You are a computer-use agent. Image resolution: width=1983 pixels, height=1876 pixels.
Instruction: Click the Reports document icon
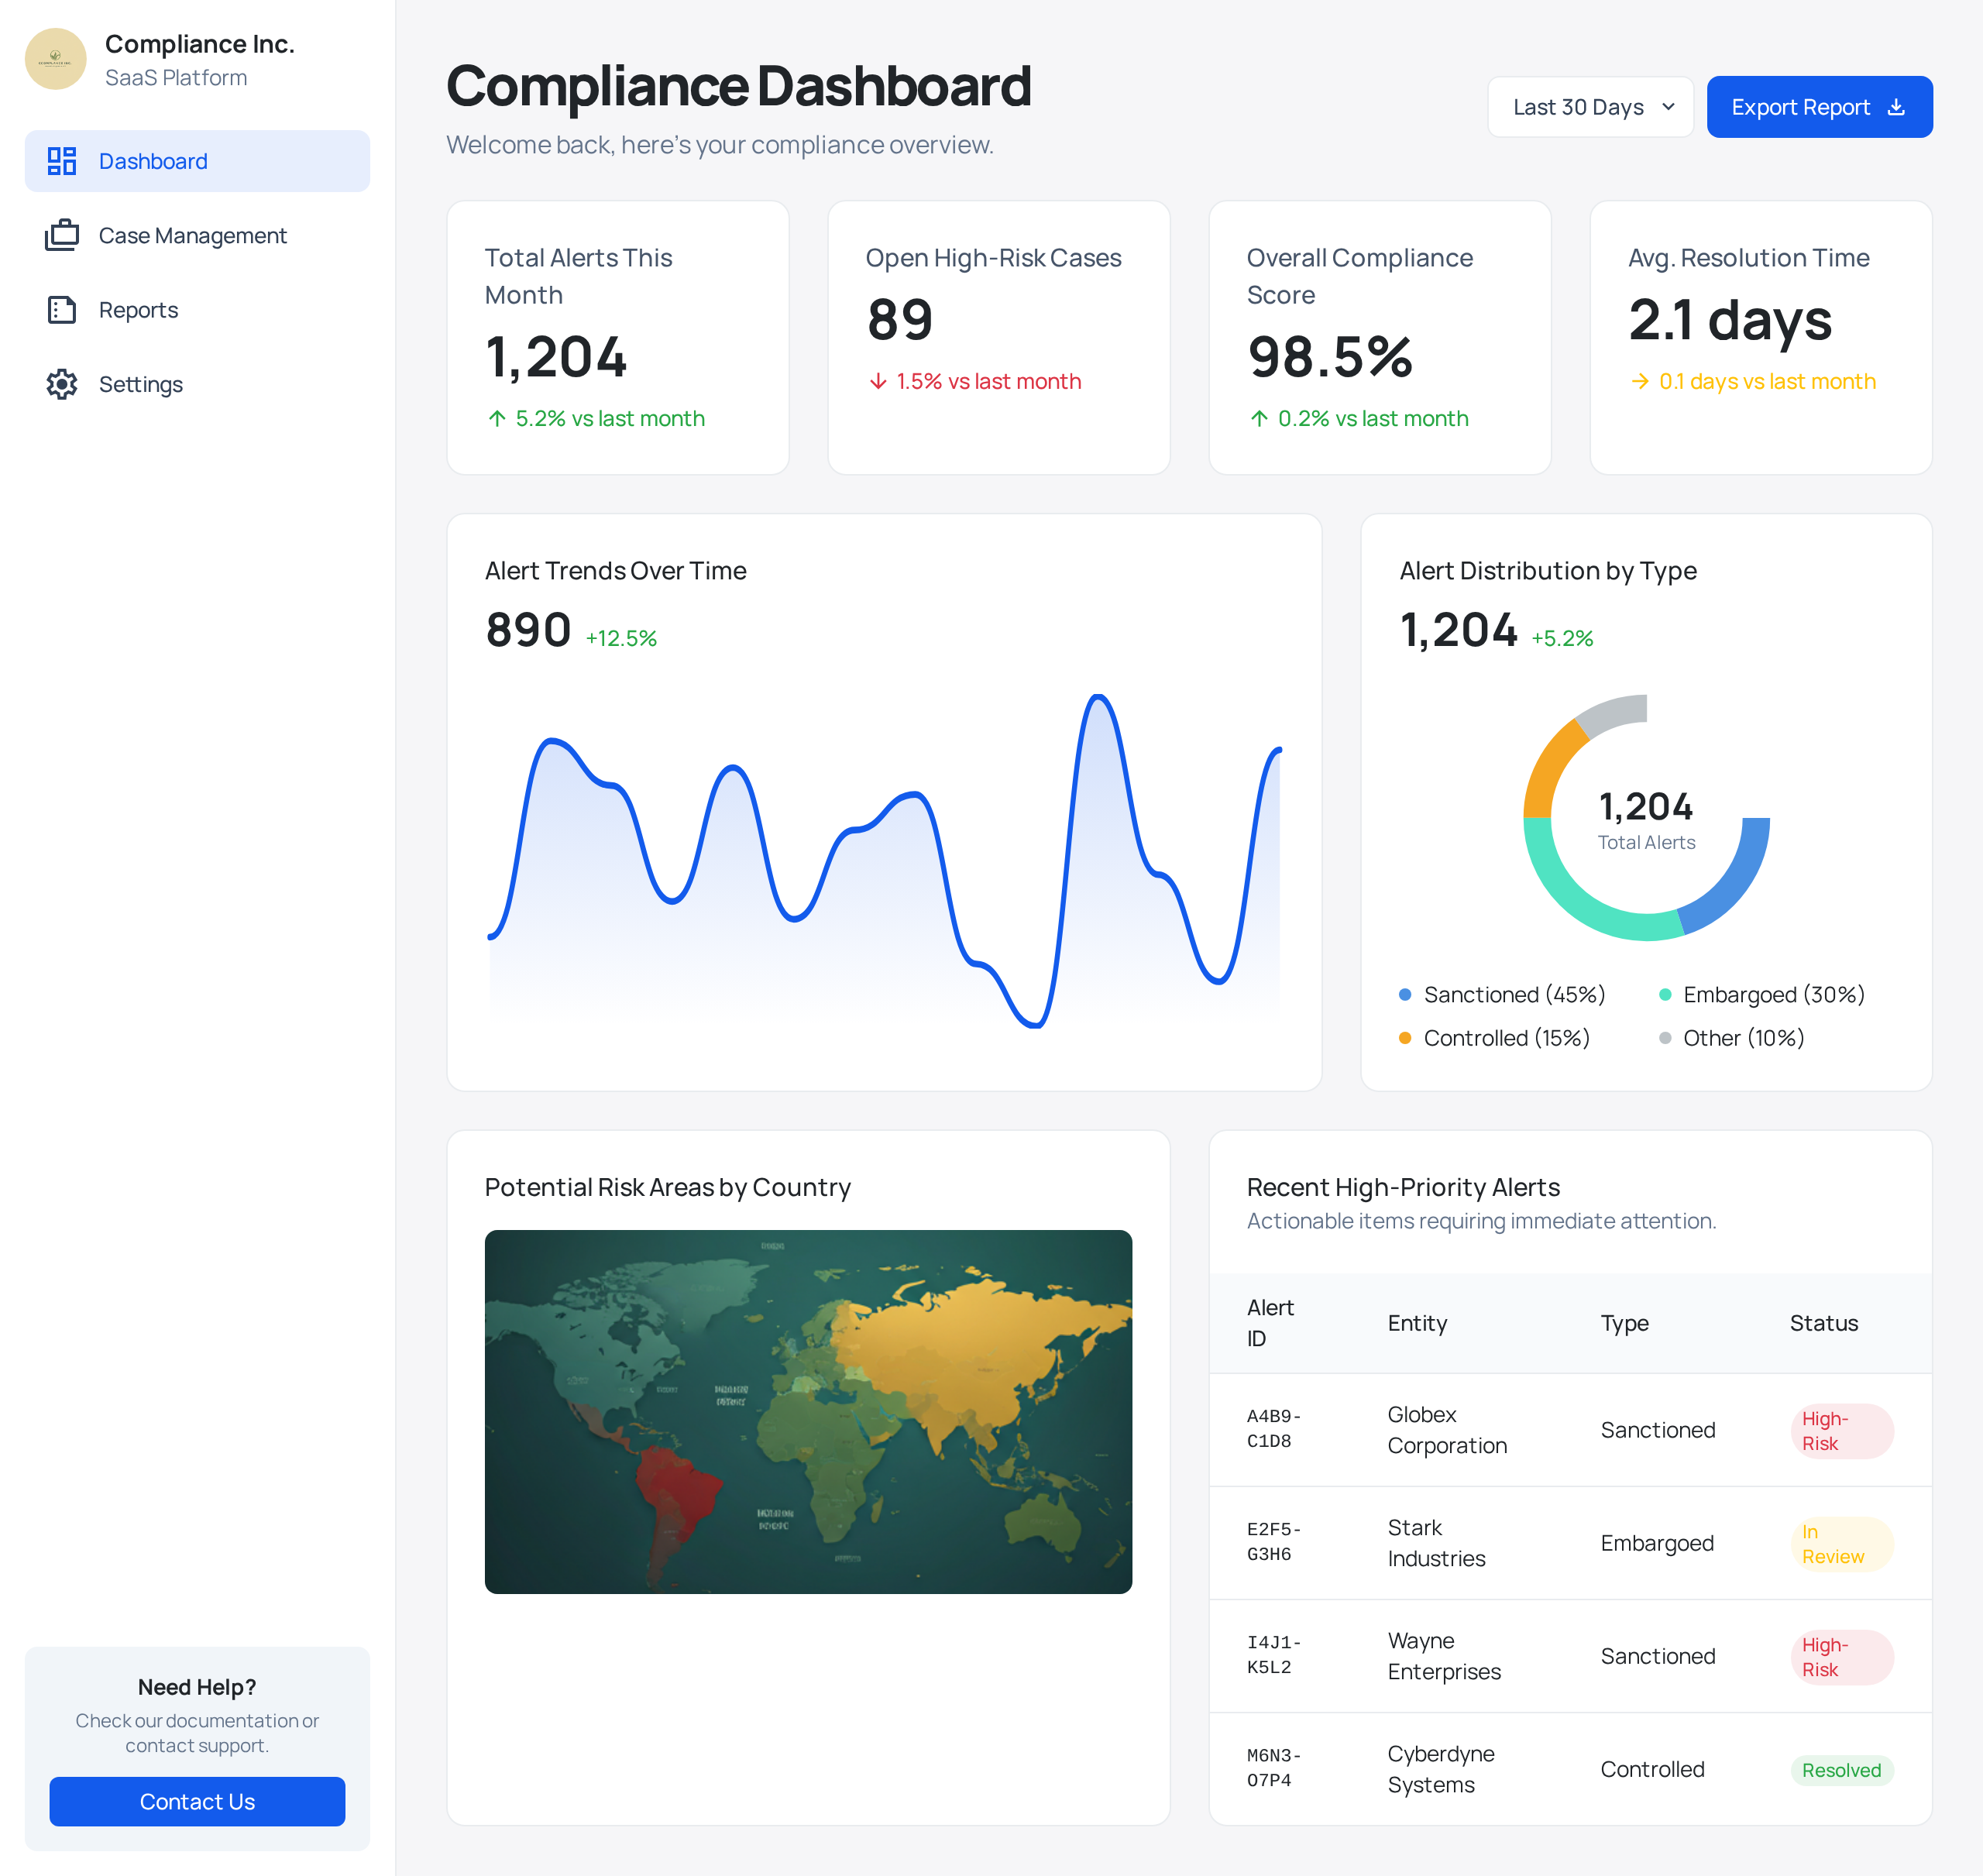(62, 310)
